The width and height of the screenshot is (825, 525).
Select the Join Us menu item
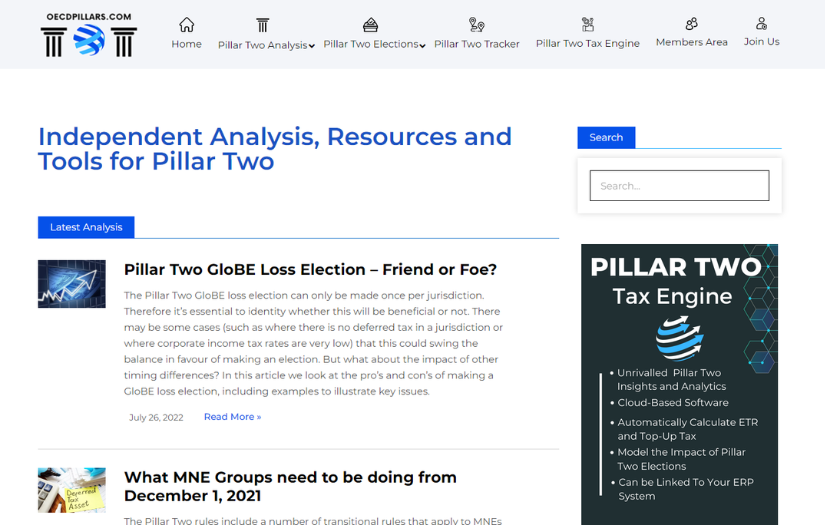point(761,42)
